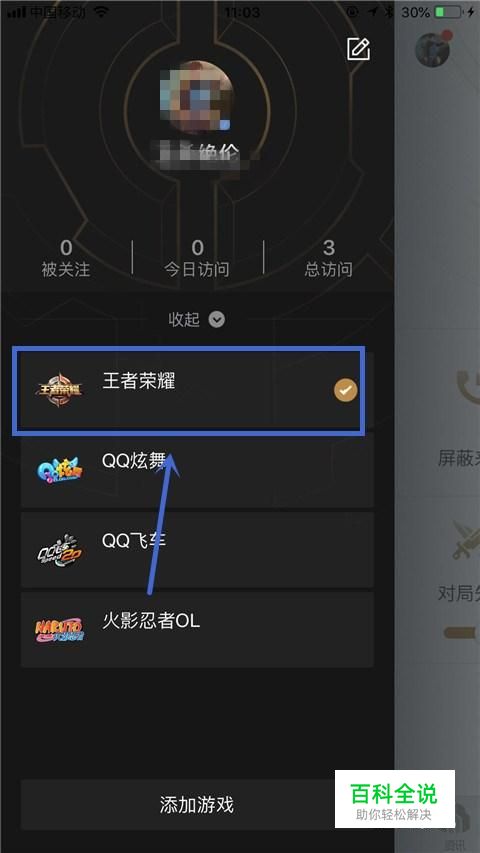
Task: Tap the edit profile pencil icon
Action: point(359,50)
